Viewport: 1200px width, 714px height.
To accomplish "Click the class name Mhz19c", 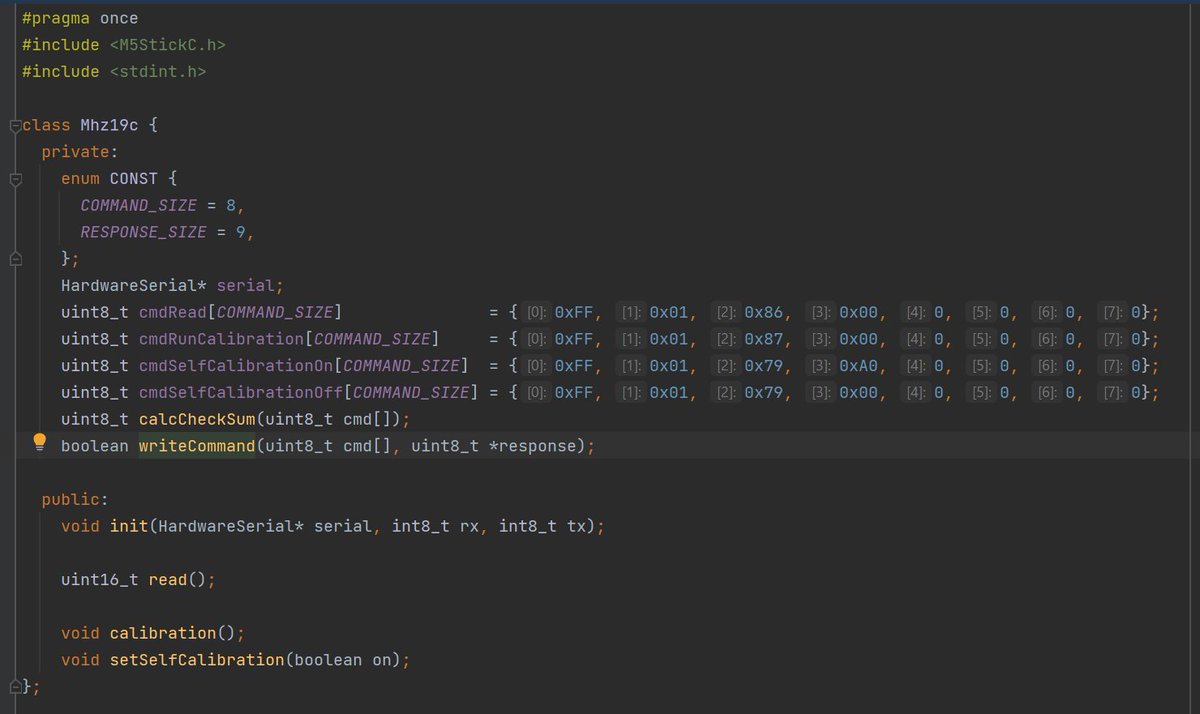I will pos(109,125).
